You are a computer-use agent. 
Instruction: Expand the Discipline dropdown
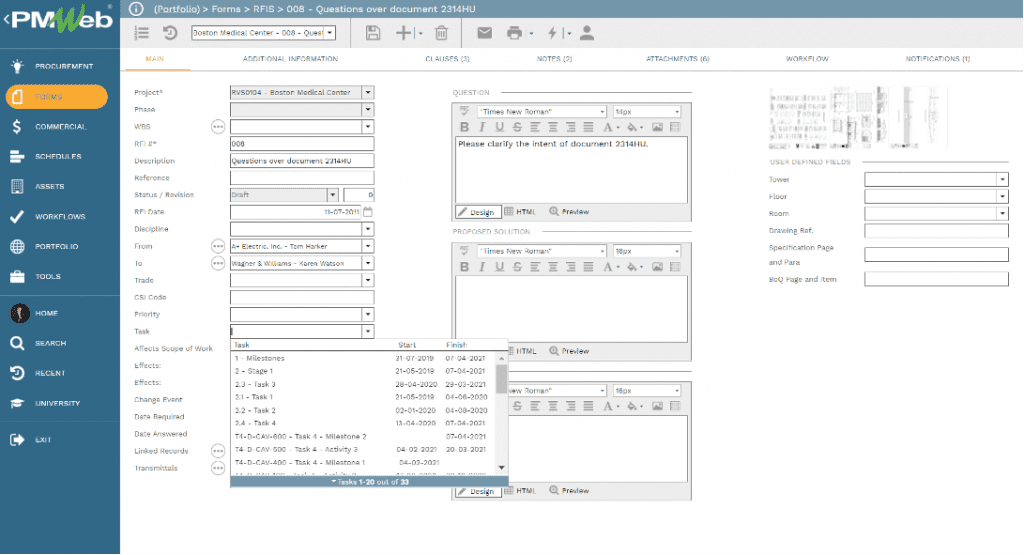tap(368, 229)
